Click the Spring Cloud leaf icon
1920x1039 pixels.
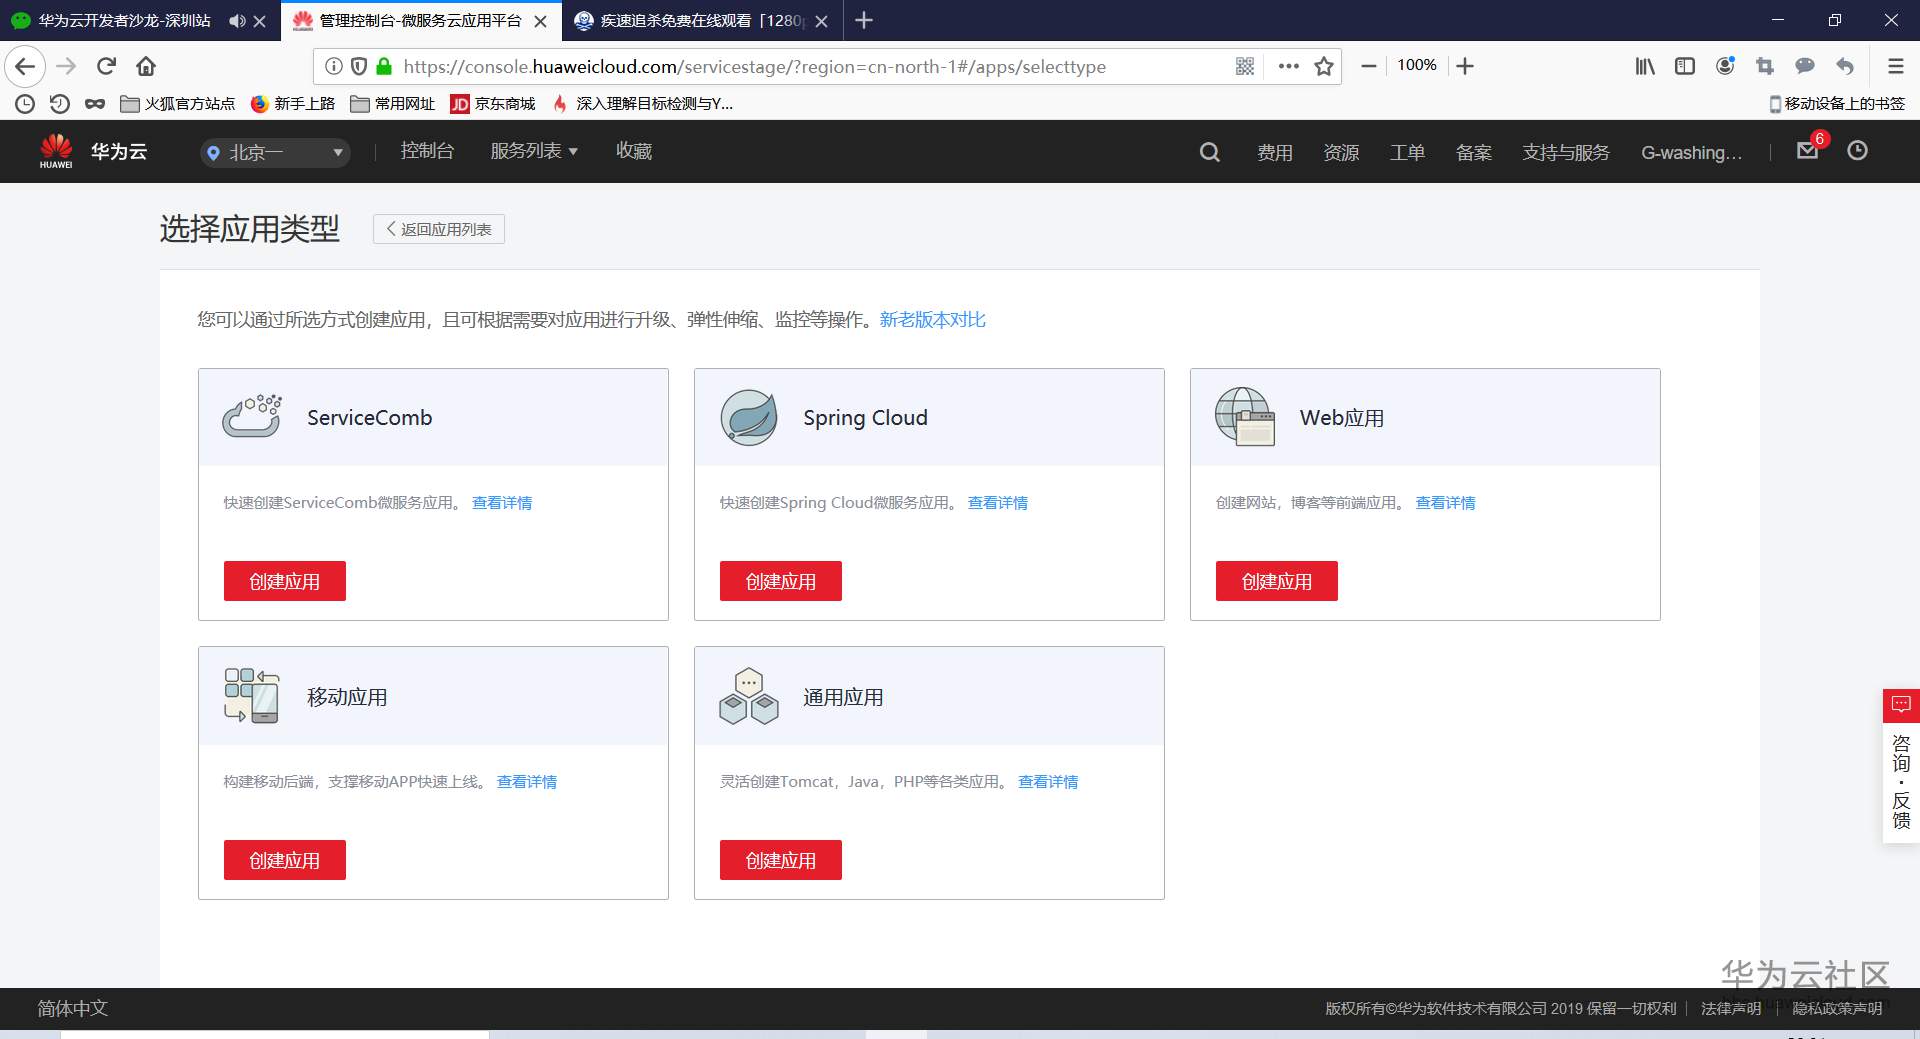click(749, 417)
